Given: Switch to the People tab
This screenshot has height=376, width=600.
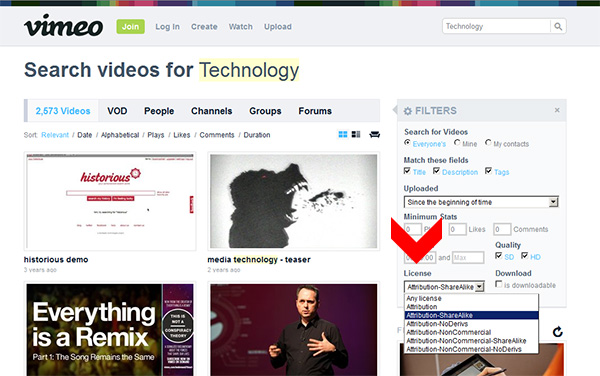Looking at the screenshot, I should pos(159,111).
